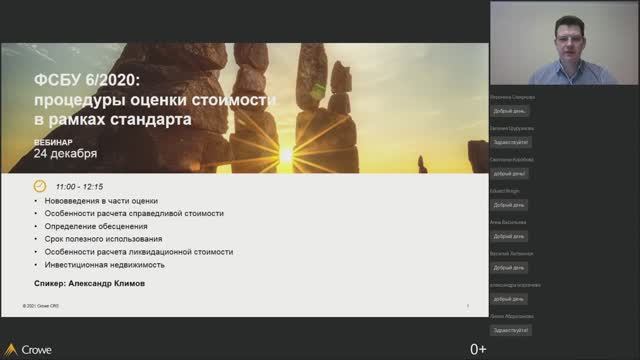Click 'Спикер: Александр Климов' line
The height and width of the screenshot is (360, 640).
89,283
